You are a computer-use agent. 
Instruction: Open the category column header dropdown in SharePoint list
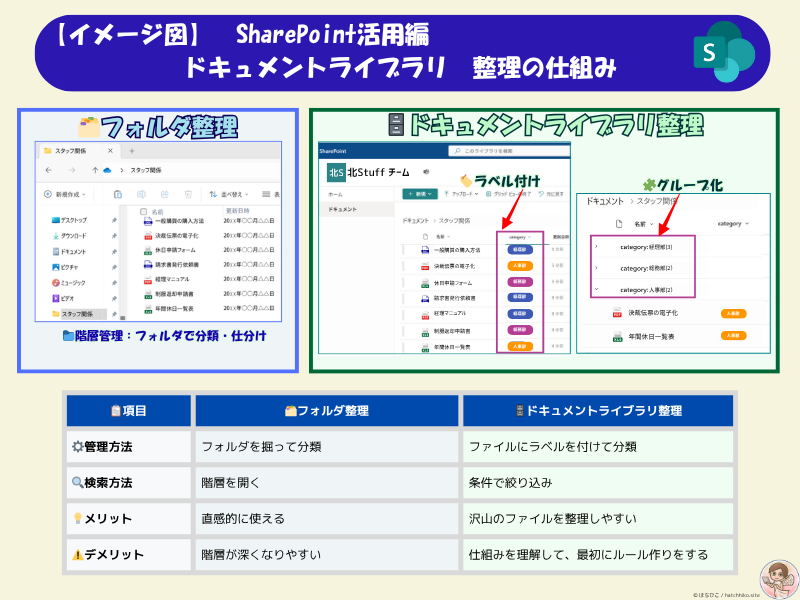coord(517,237)
